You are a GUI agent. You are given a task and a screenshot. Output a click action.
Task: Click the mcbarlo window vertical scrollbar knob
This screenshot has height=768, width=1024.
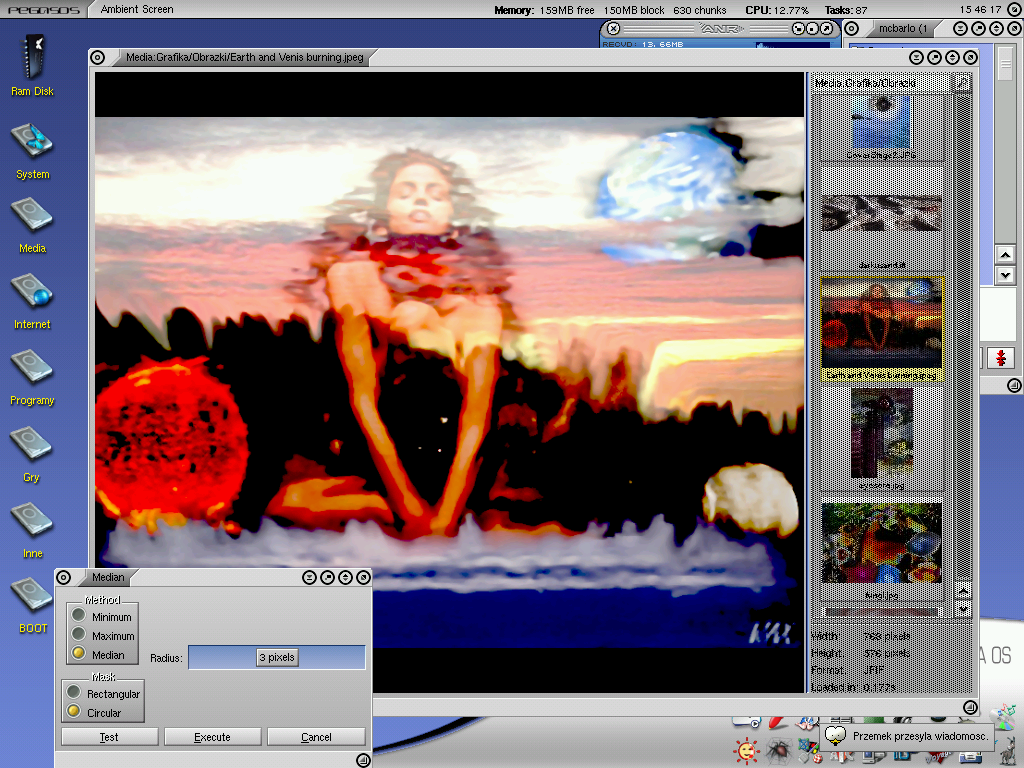[1005, 64]
